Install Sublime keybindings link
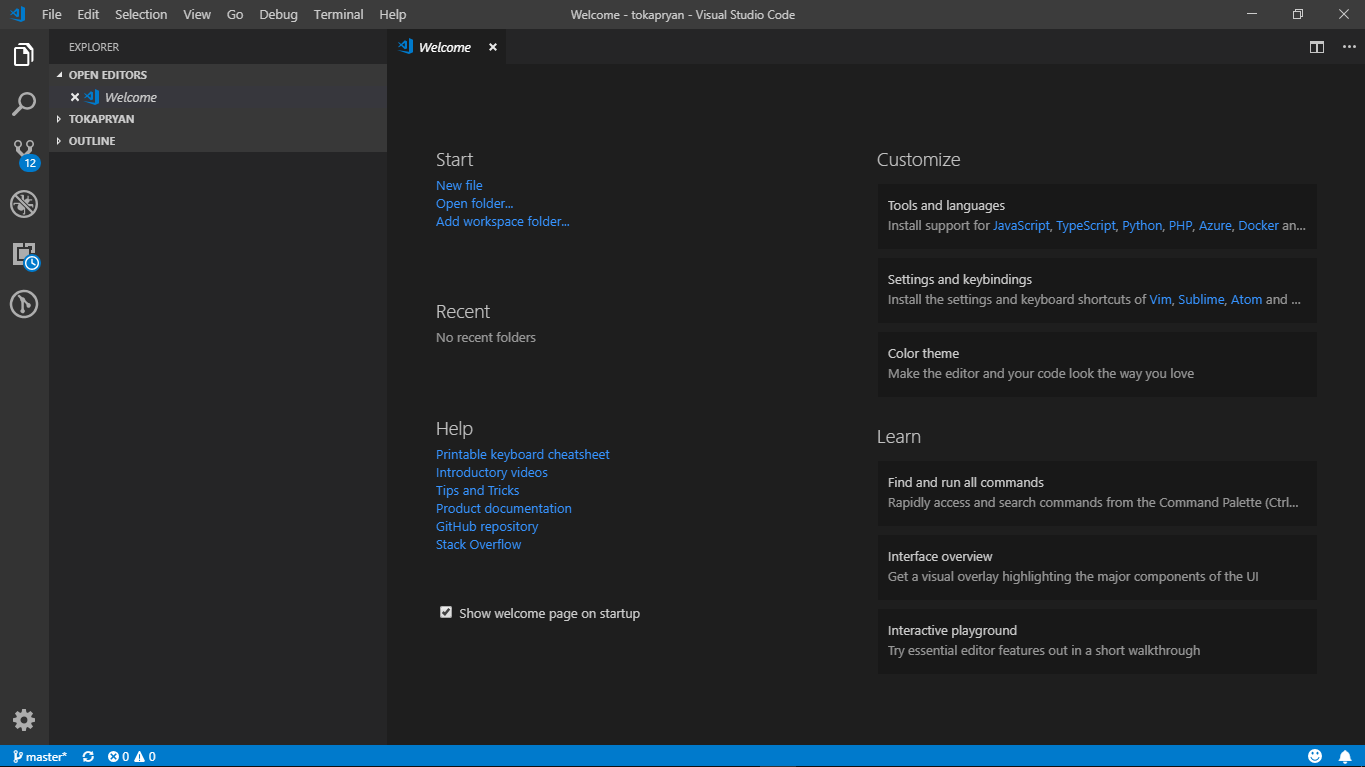 pos(1201,300)
